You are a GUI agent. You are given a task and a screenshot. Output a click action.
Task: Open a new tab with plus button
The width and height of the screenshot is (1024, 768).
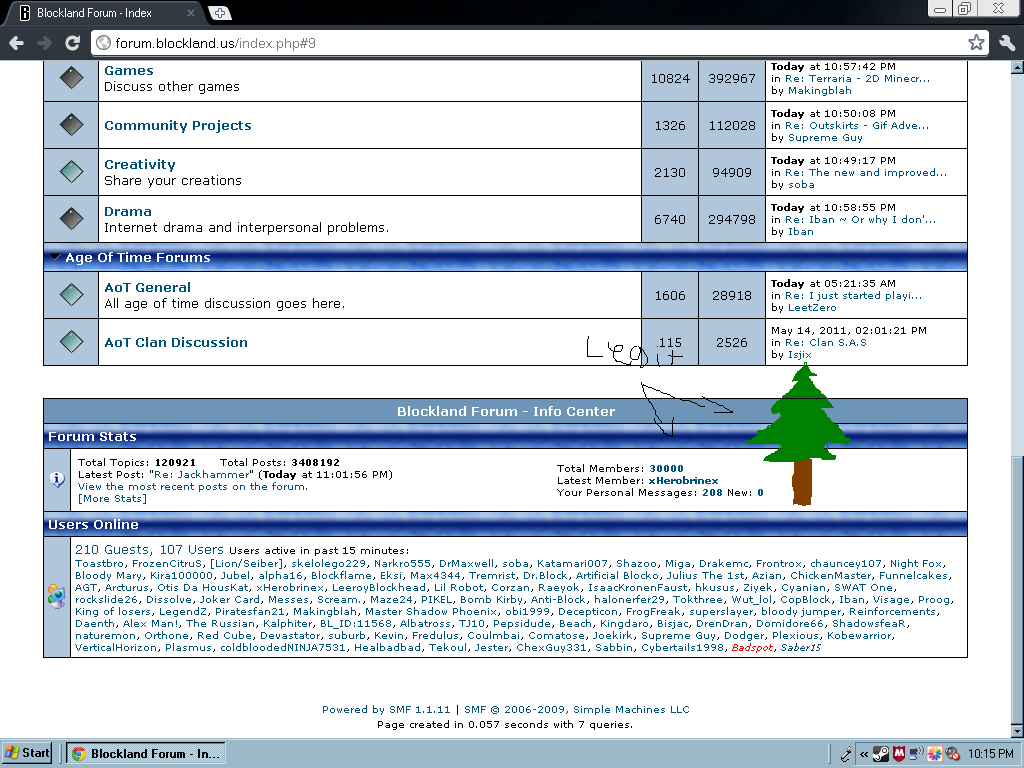220,12
